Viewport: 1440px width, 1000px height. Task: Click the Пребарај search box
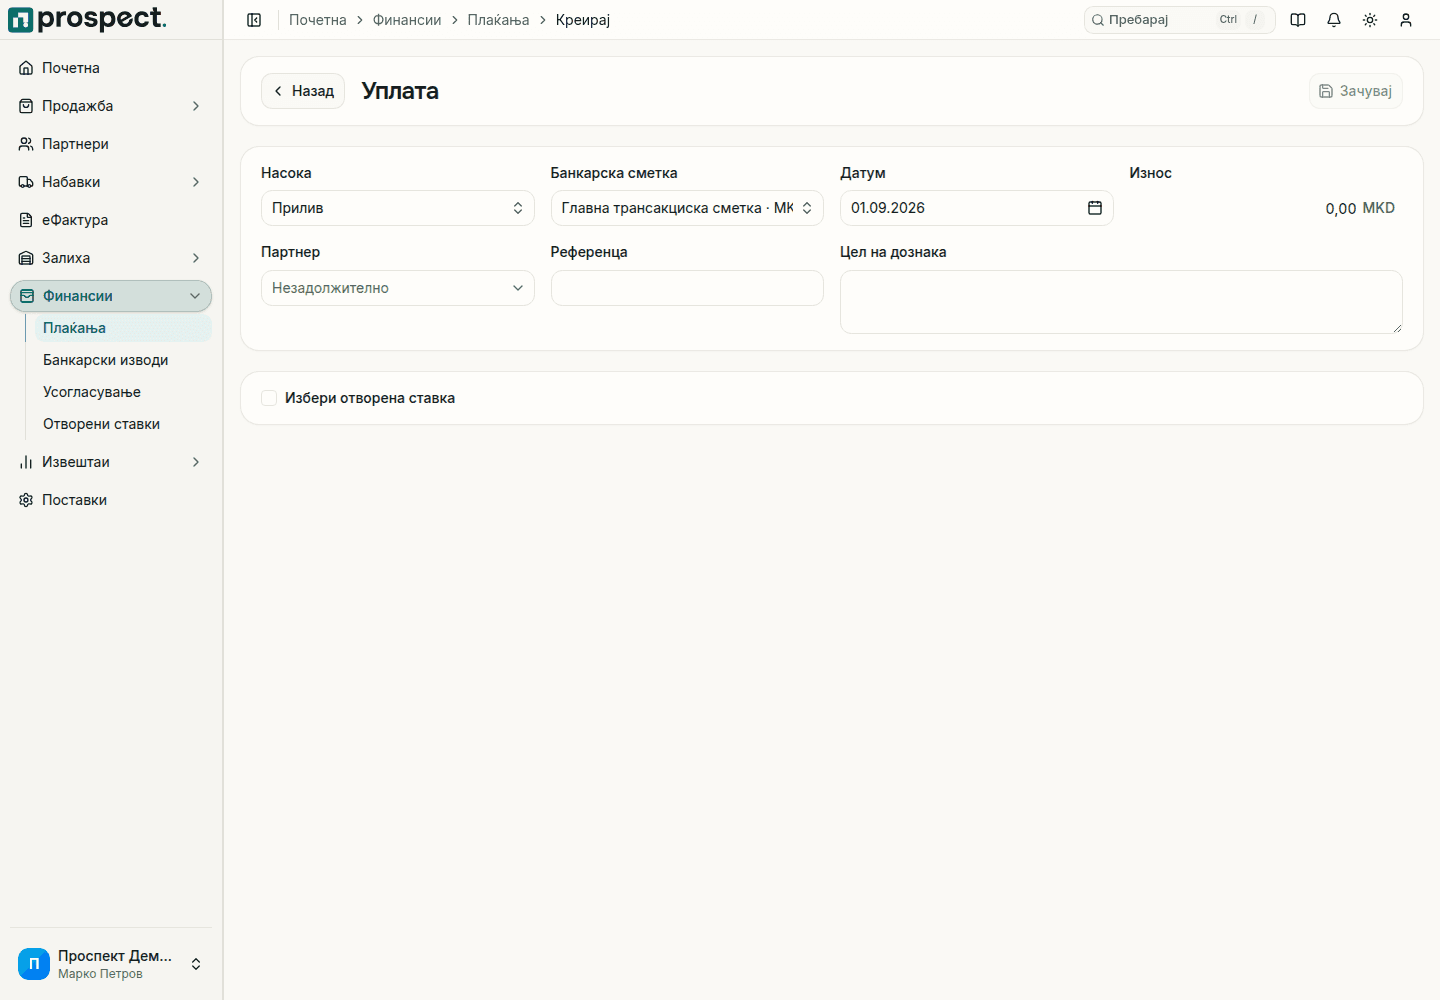pos(1180,20)
